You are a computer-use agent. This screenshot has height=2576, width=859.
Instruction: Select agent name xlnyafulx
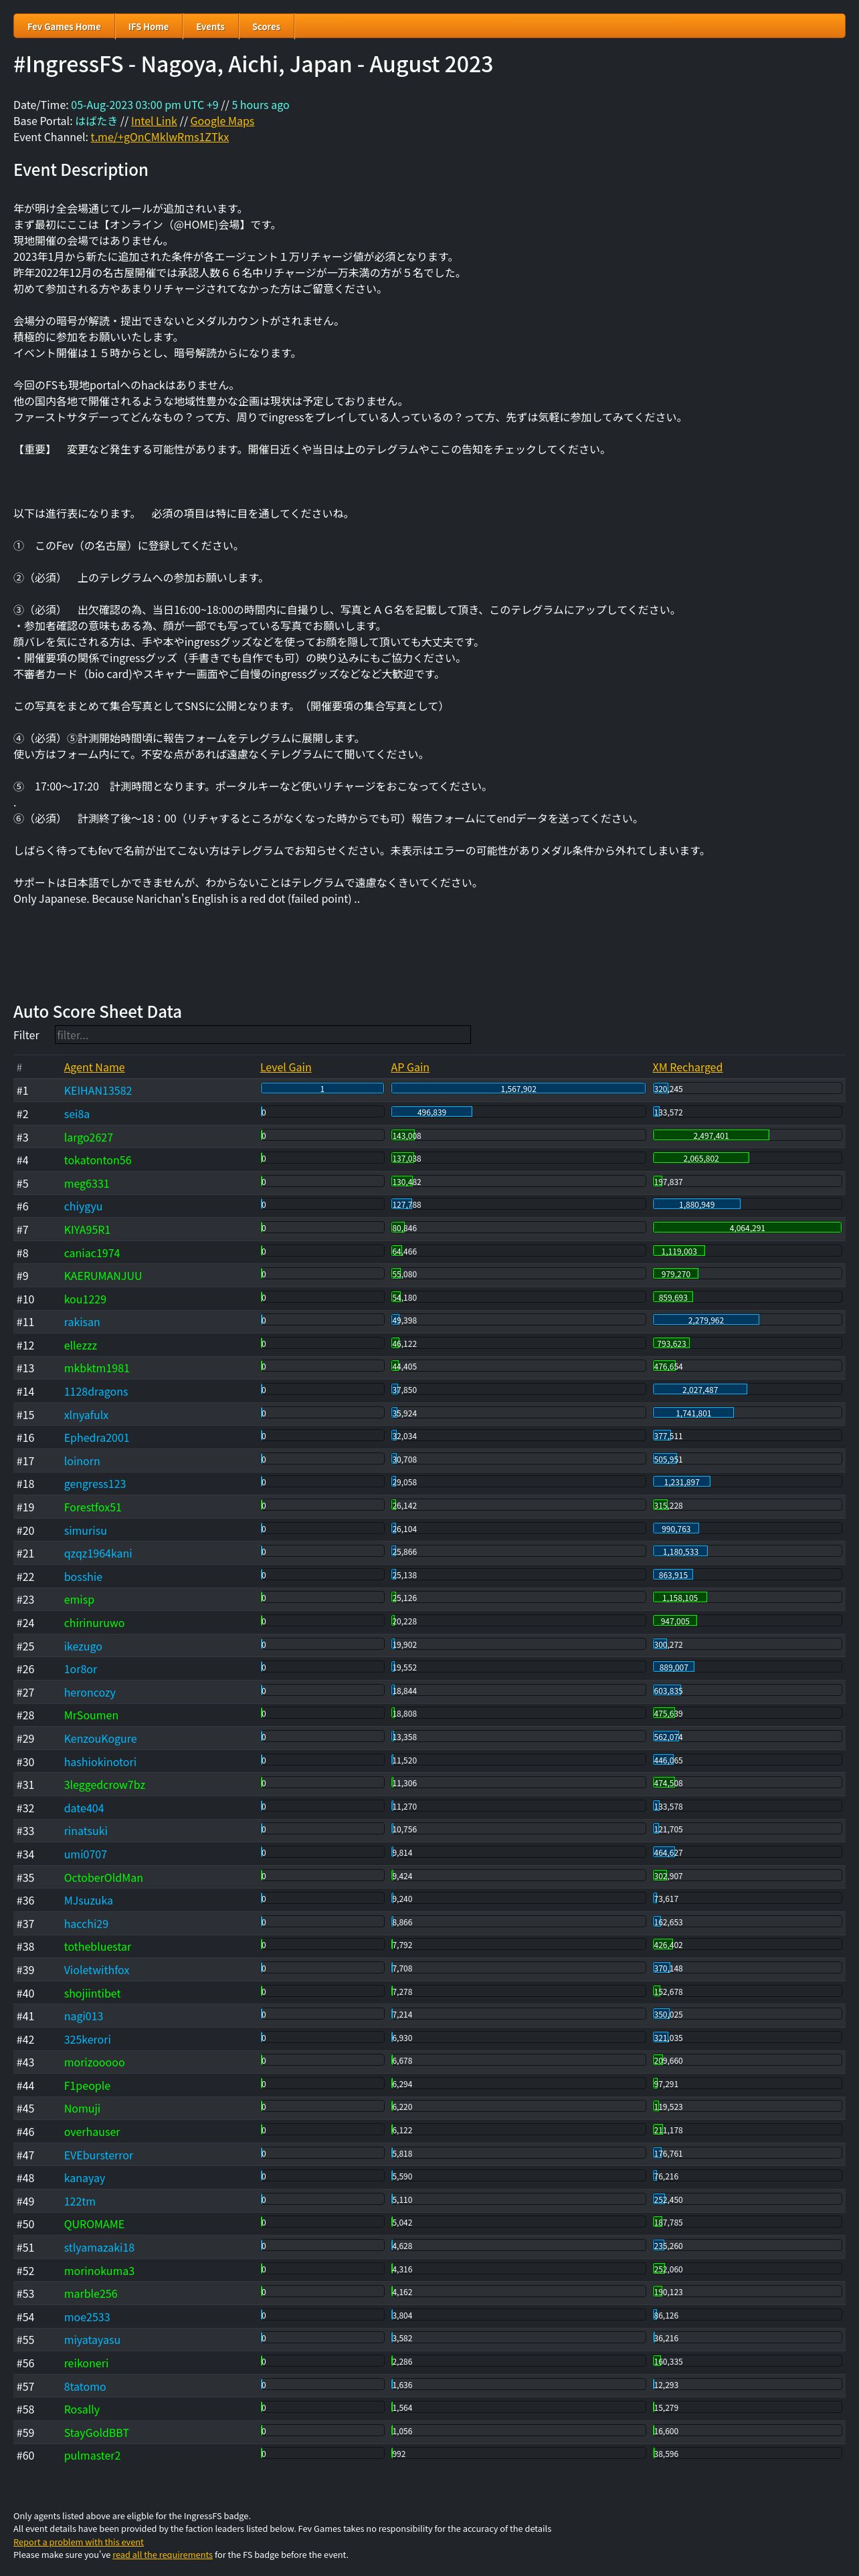pyautogui.click(x=86, y=1415)
